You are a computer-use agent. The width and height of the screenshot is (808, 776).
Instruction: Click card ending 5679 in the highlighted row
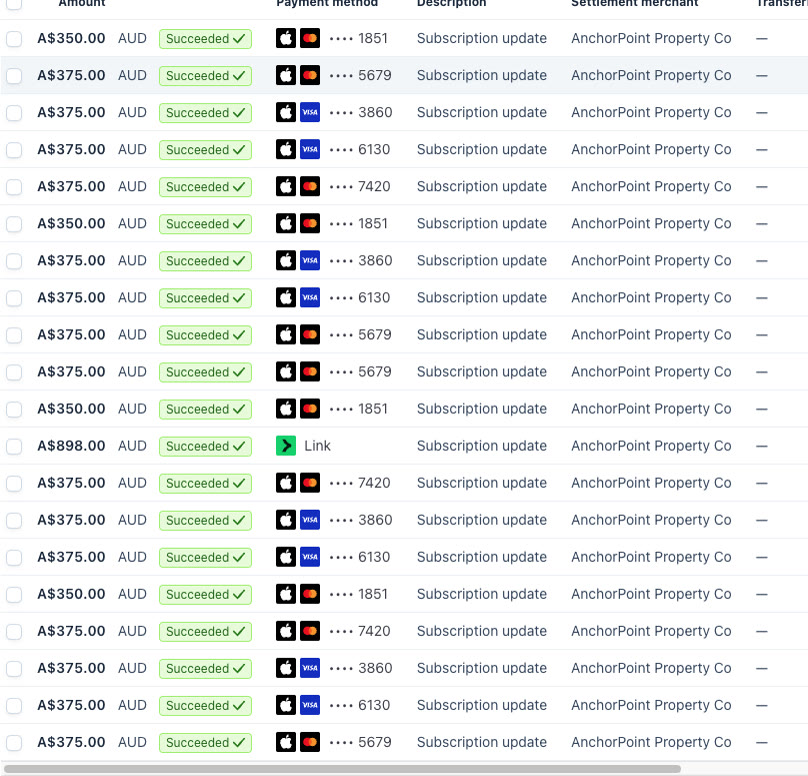360,75
